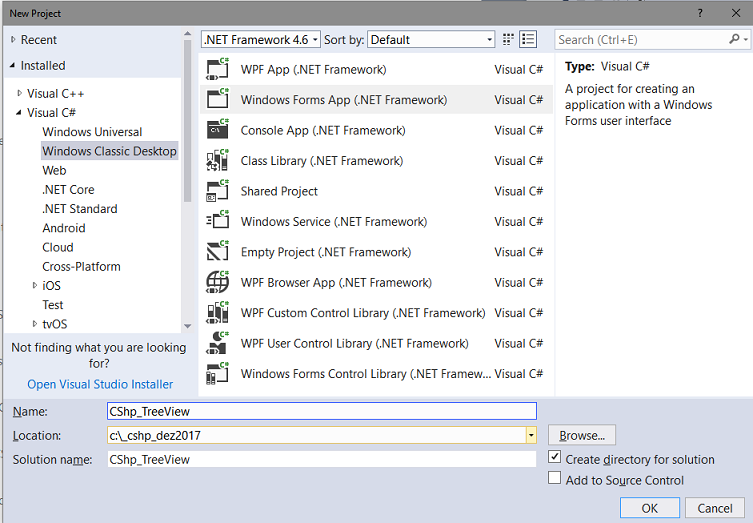
Task: Select the Web category
Action: pos(54,170)
